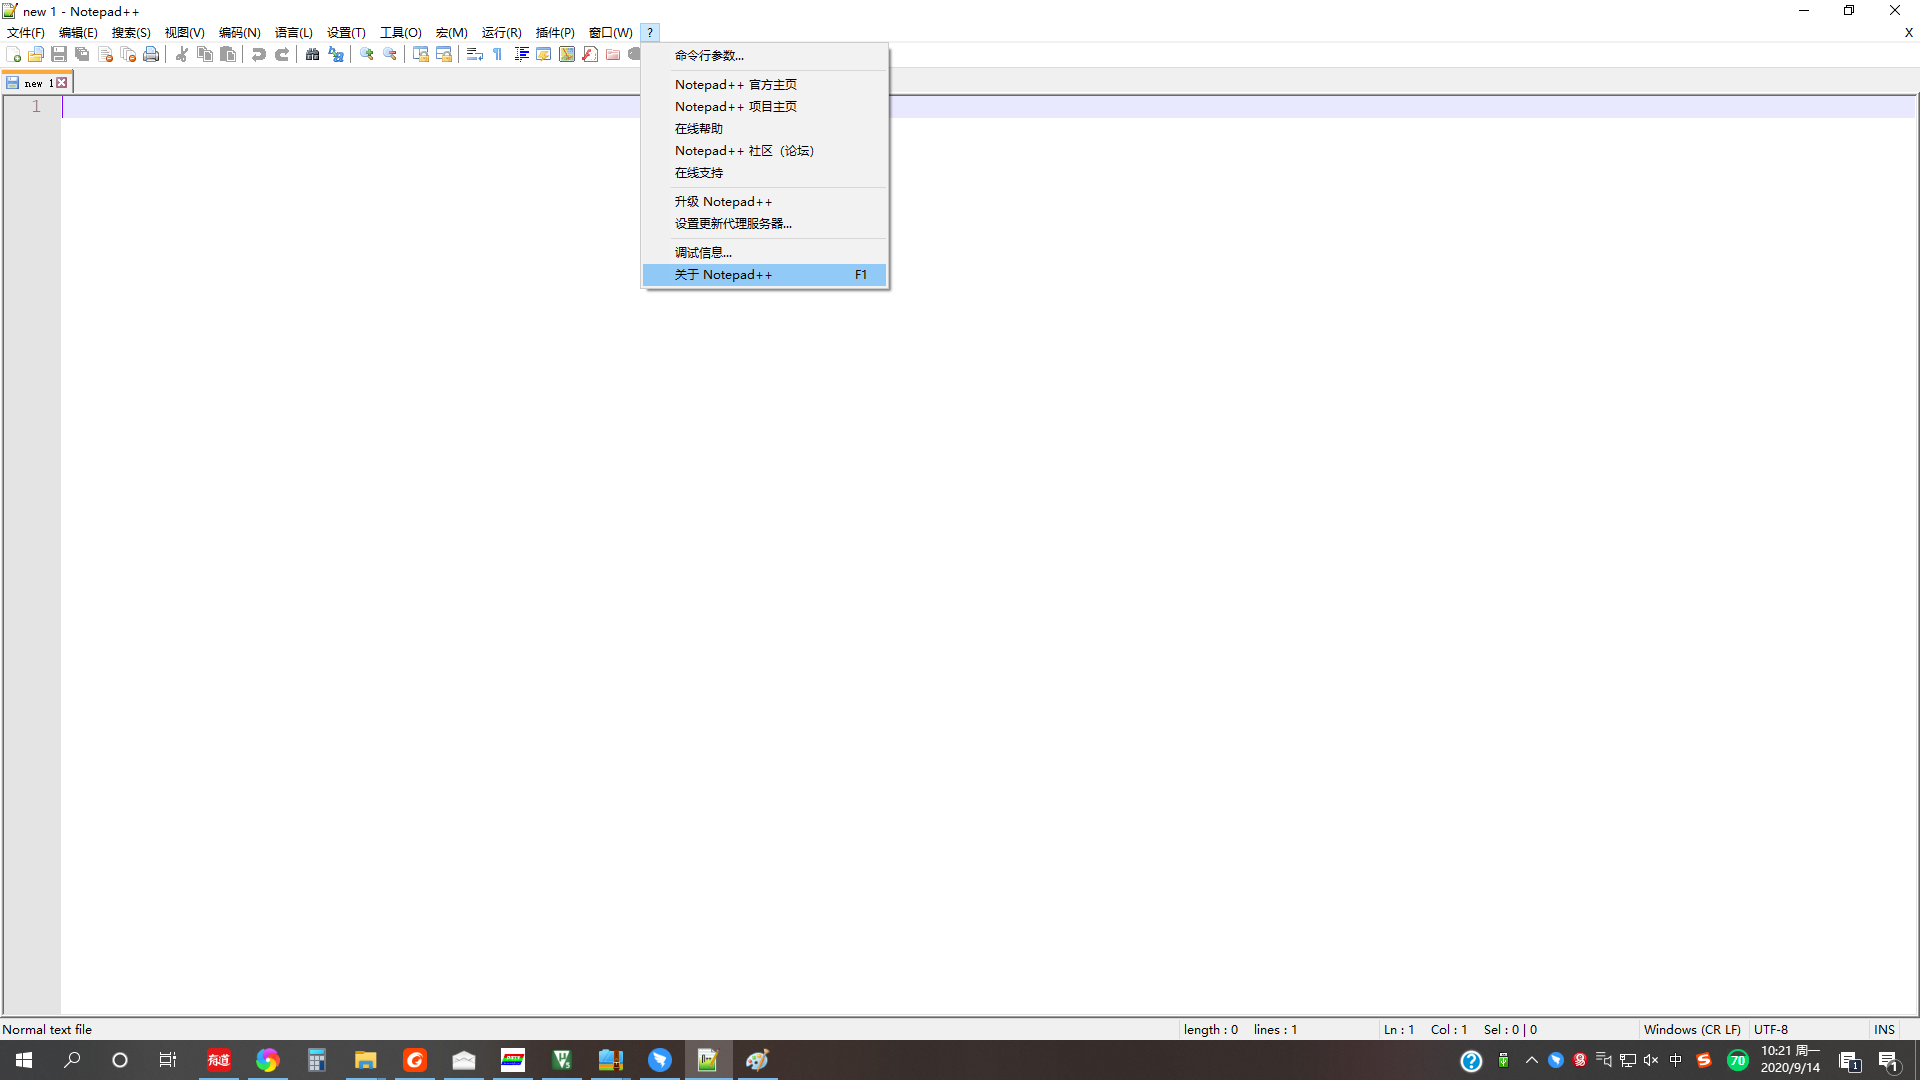The image size is (1920, 1080).
Task: Click the Zoom Out magnifier icon
Action: (x=389, y=55)
